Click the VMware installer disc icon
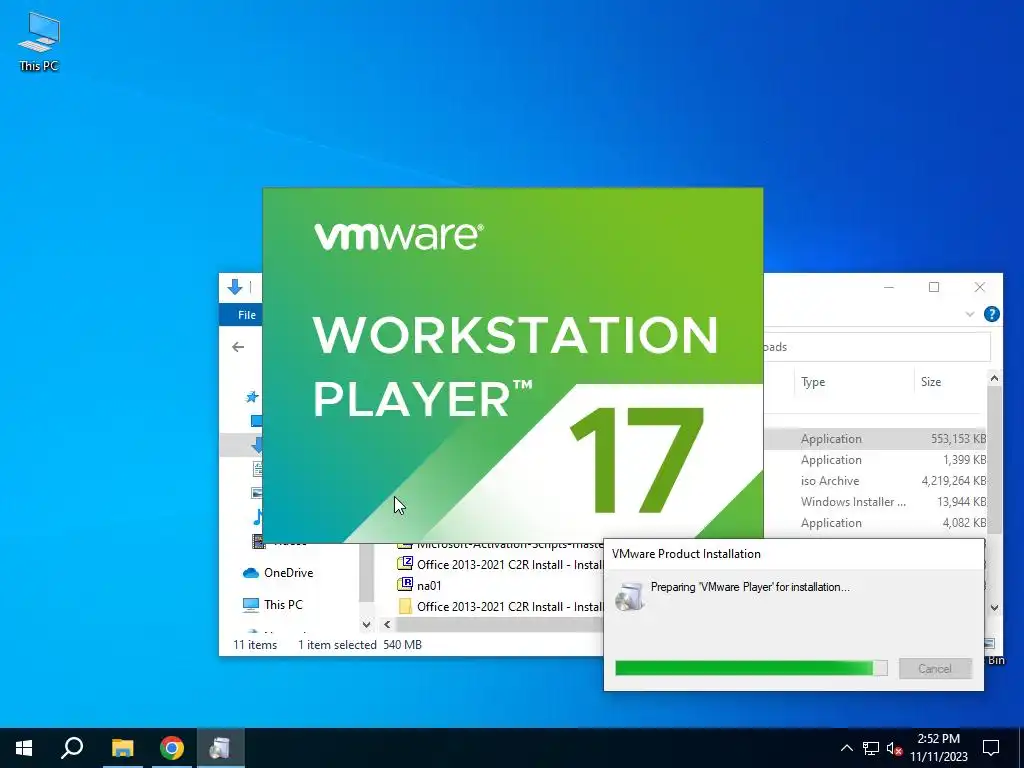Viewport: 1024px width, 768px height. [630, 596]
